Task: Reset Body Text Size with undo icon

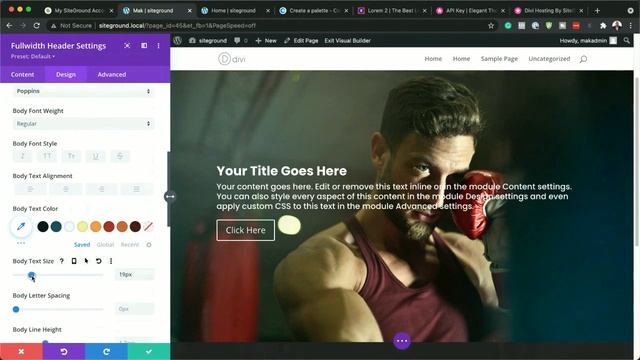Action: (98, 261)
